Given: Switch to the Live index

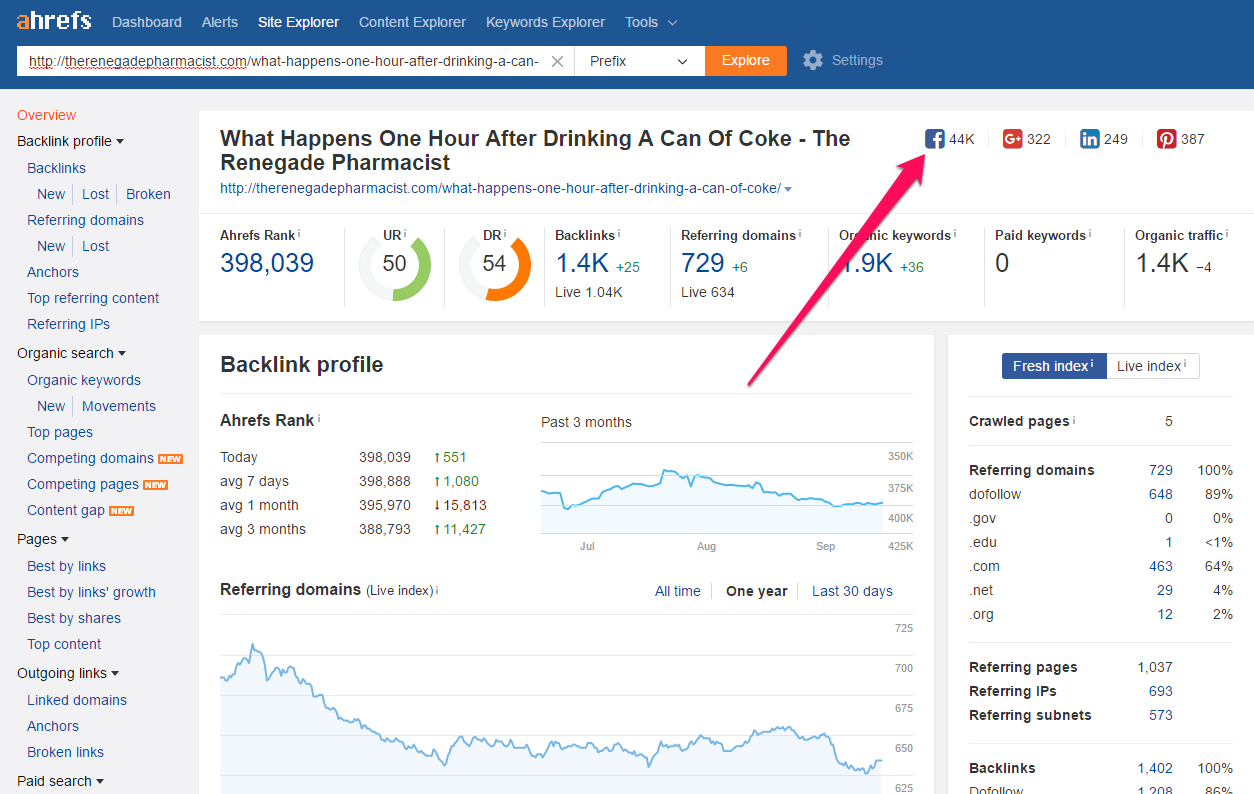Looking at the screenshot, I should click(1153, 366).
